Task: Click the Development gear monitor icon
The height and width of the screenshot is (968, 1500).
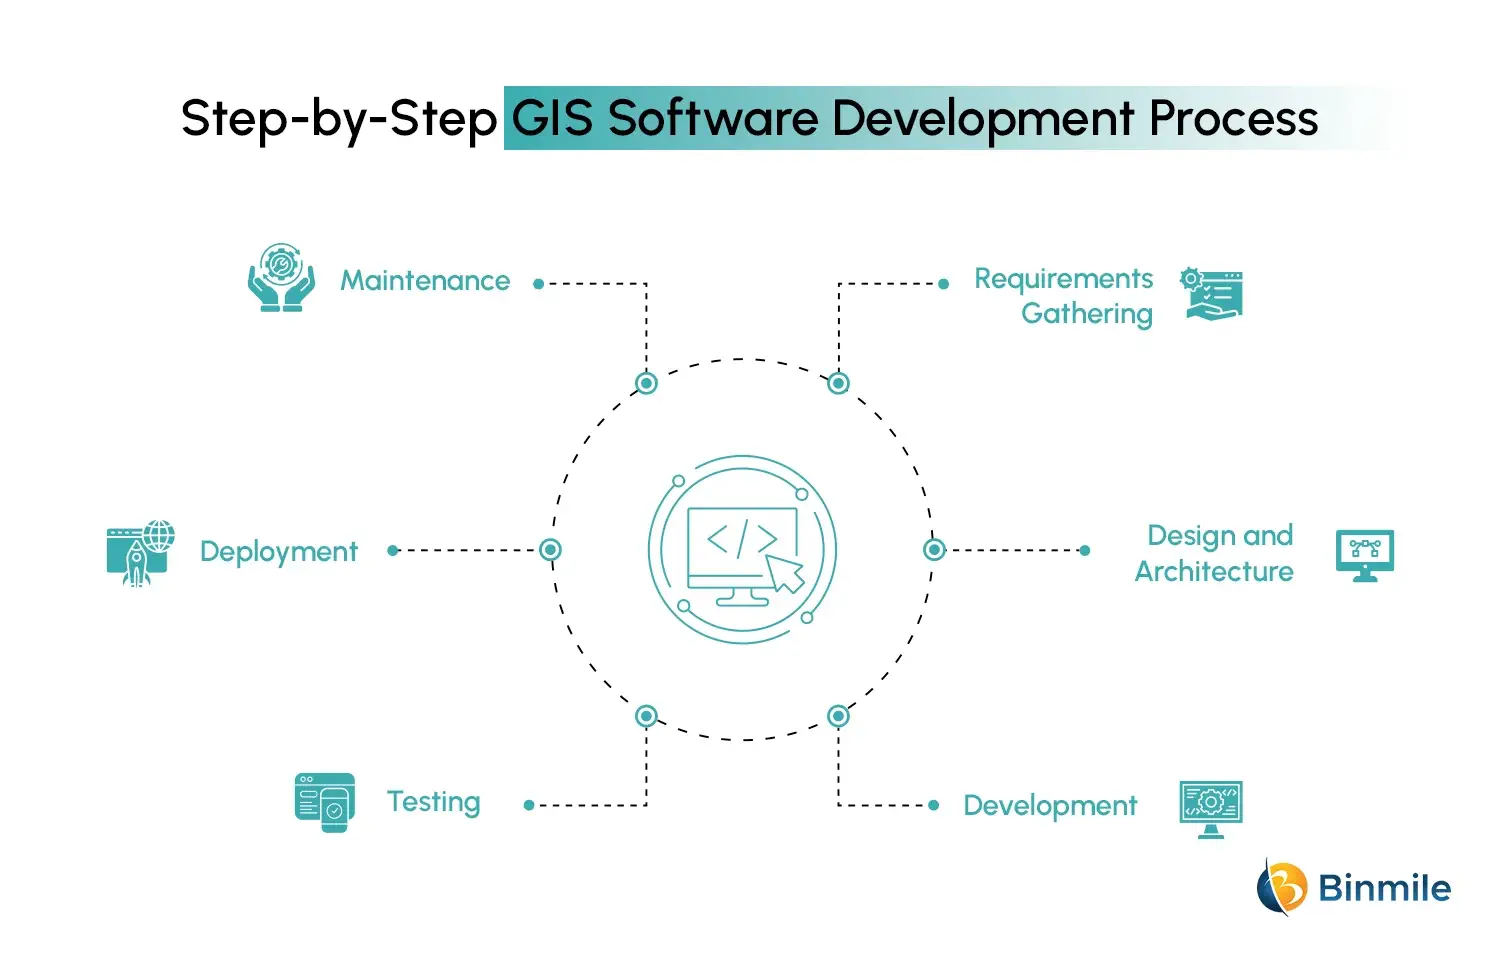Action: (1211, 809)
